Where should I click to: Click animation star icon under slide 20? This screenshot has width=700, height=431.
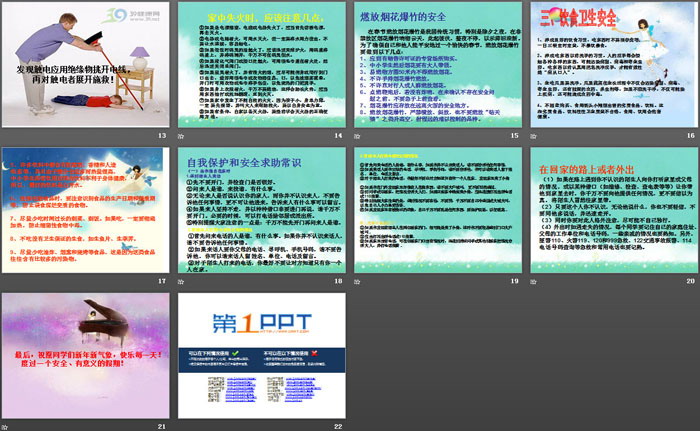[x=533, y=281]
